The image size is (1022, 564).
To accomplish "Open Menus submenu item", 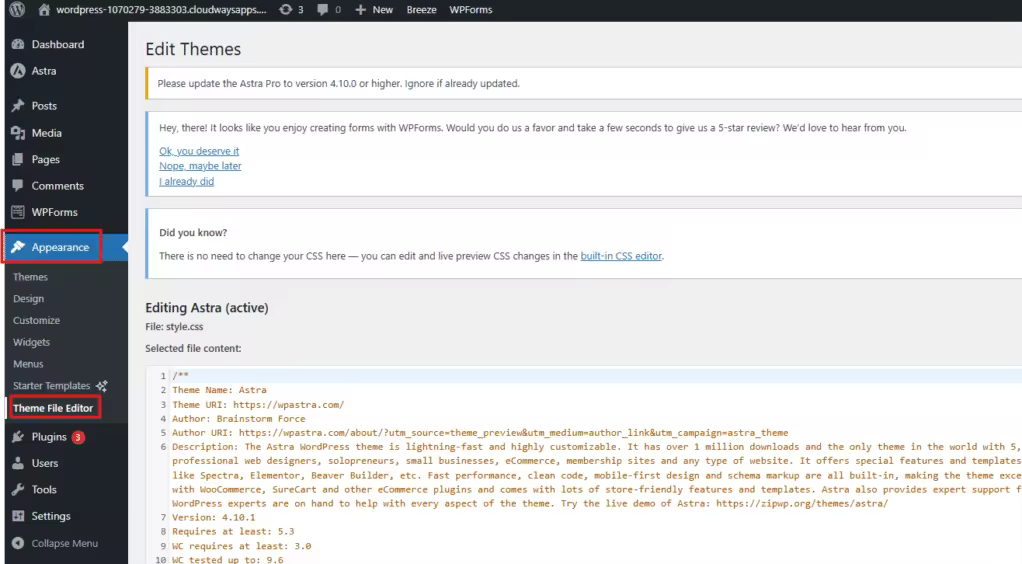I will pos(28,364).
